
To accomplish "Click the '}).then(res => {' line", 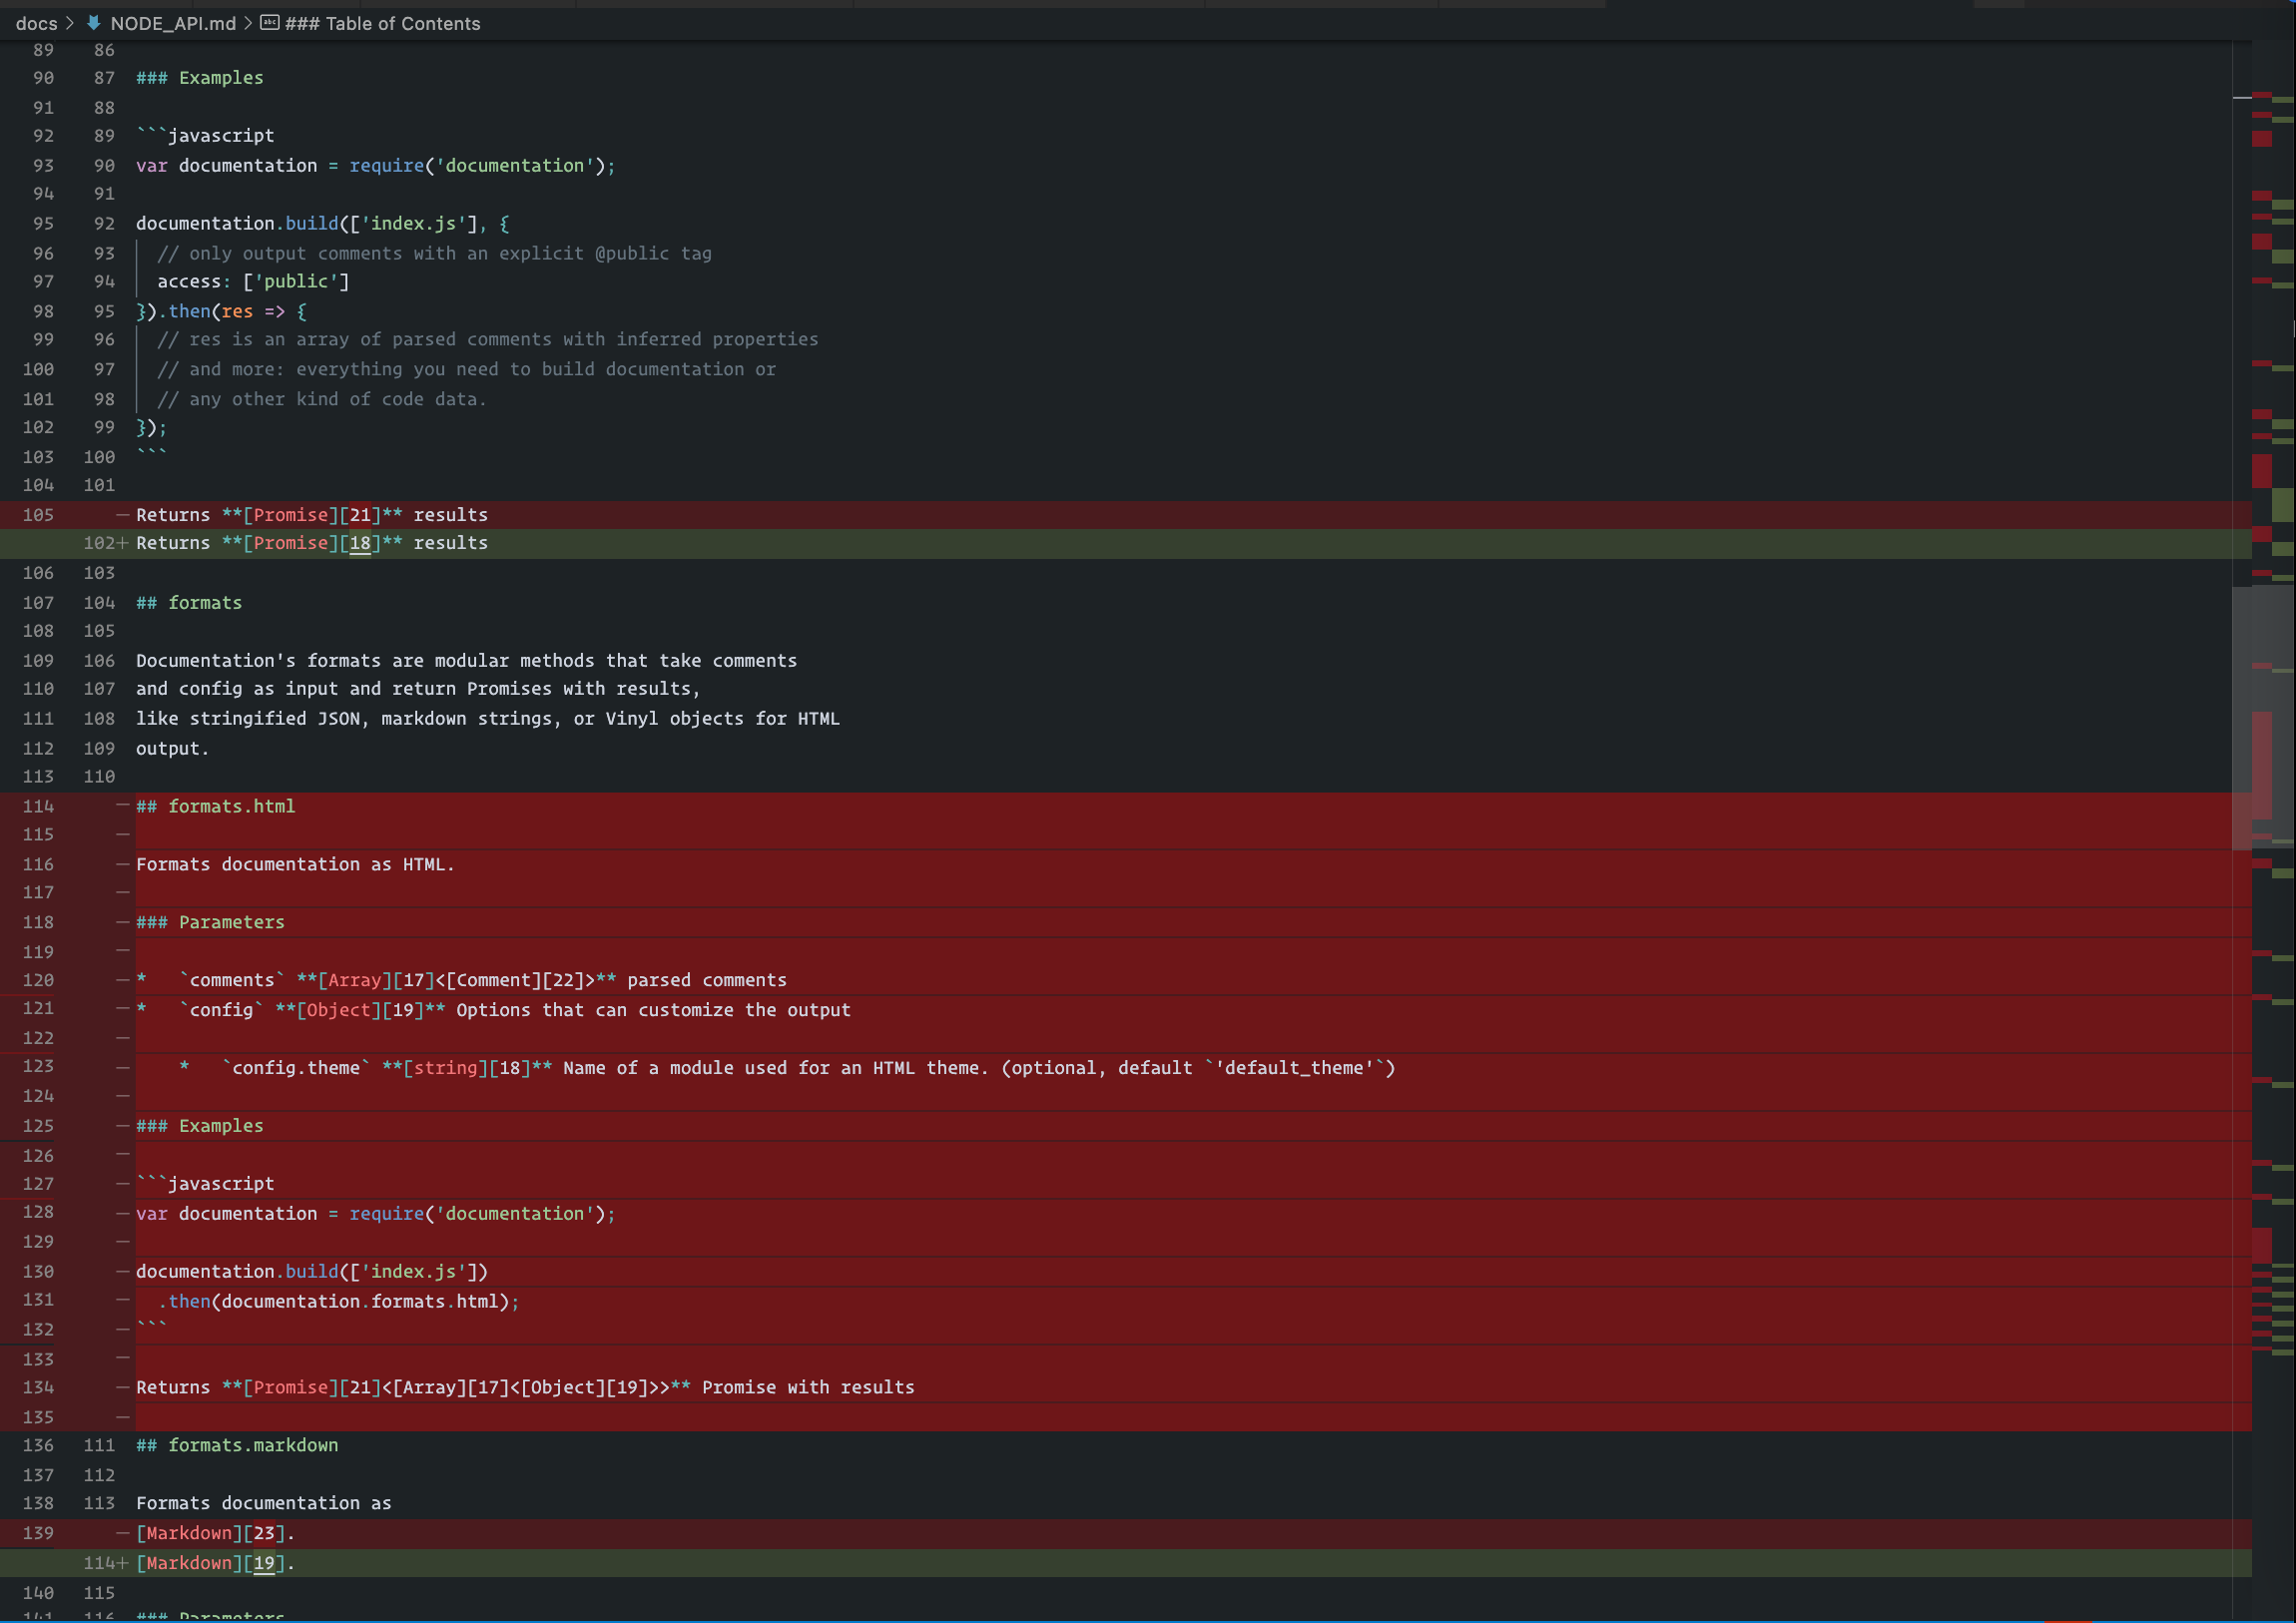I will point(222,312).
